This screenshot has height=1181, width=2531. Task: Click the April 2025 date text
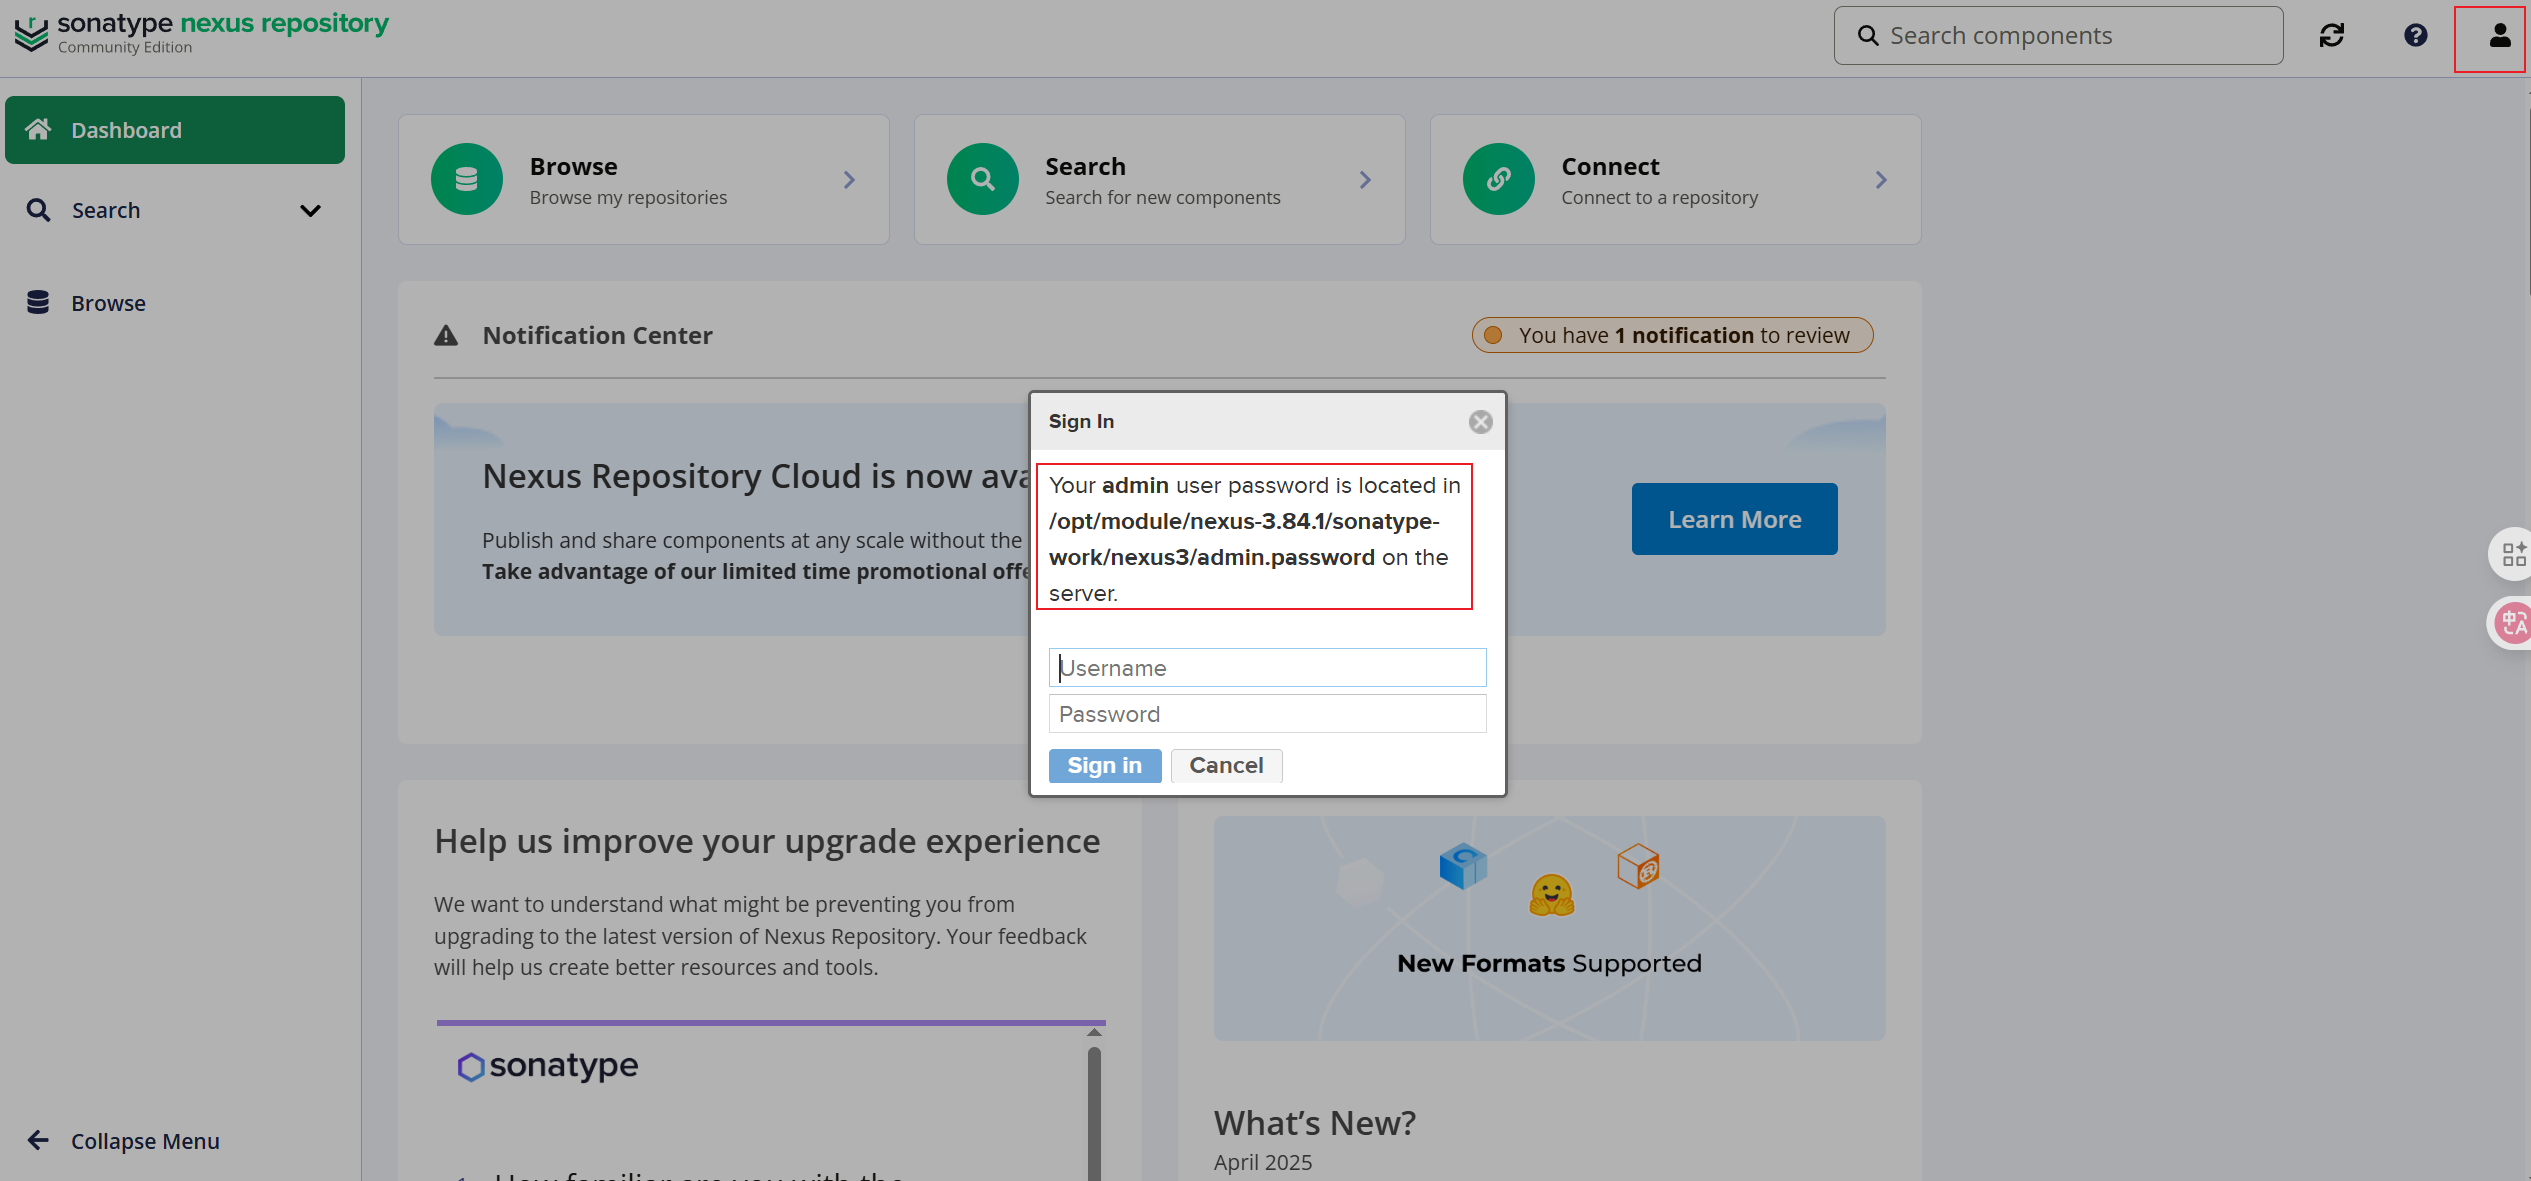pyautogui.click(x=1262, y=1162)
